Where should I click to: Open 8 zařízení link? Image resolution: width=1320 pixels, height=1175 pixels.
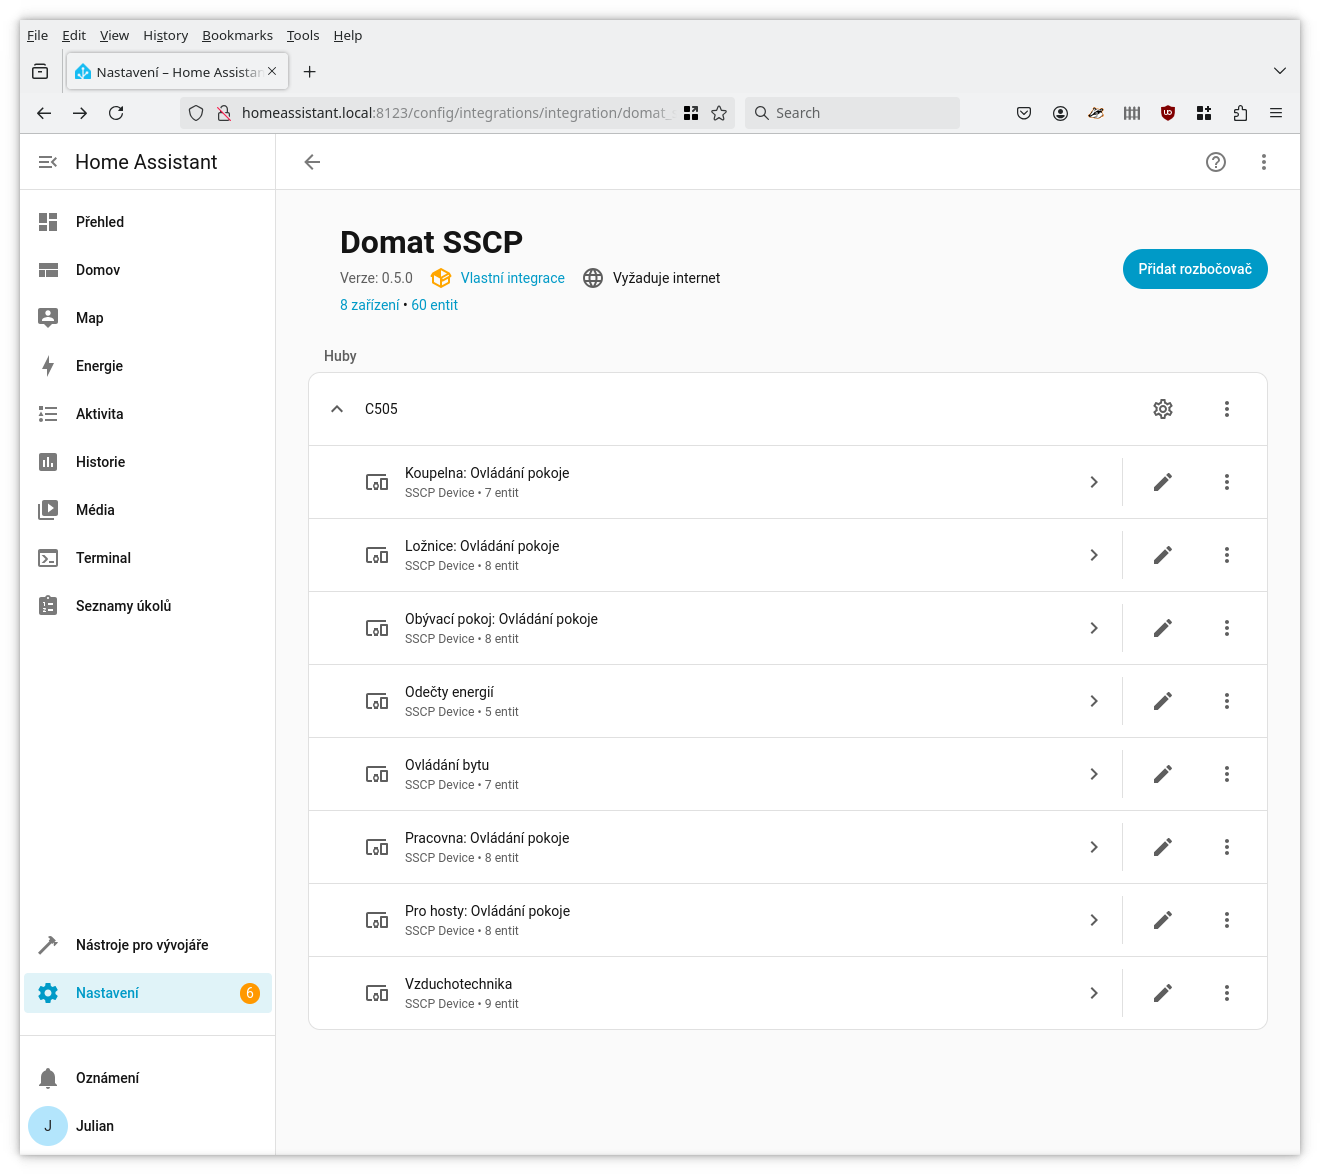click(370, 305)
